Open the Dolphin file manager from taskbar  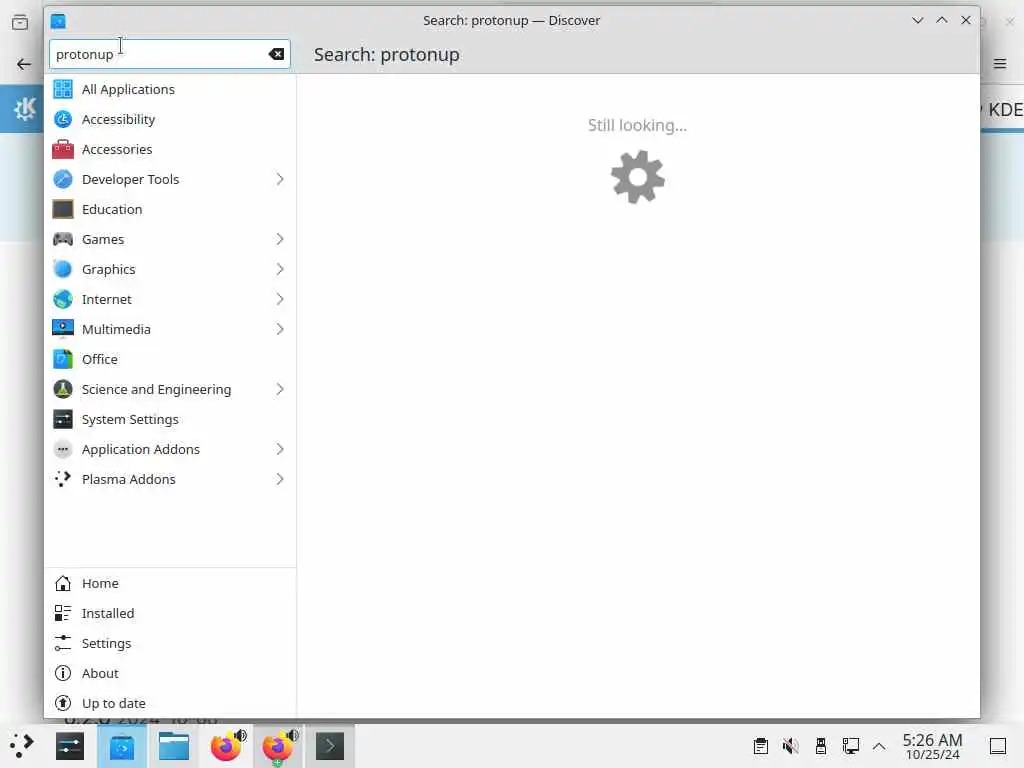(x=174, y=746)
